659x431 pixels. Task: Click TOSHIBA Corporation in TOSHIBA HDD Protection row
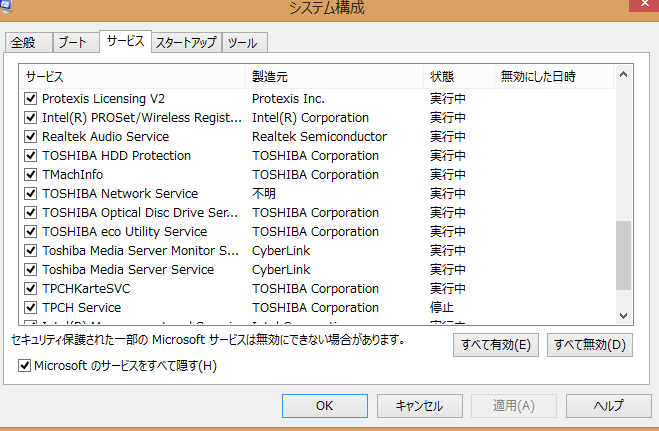[x=316, y=156]
